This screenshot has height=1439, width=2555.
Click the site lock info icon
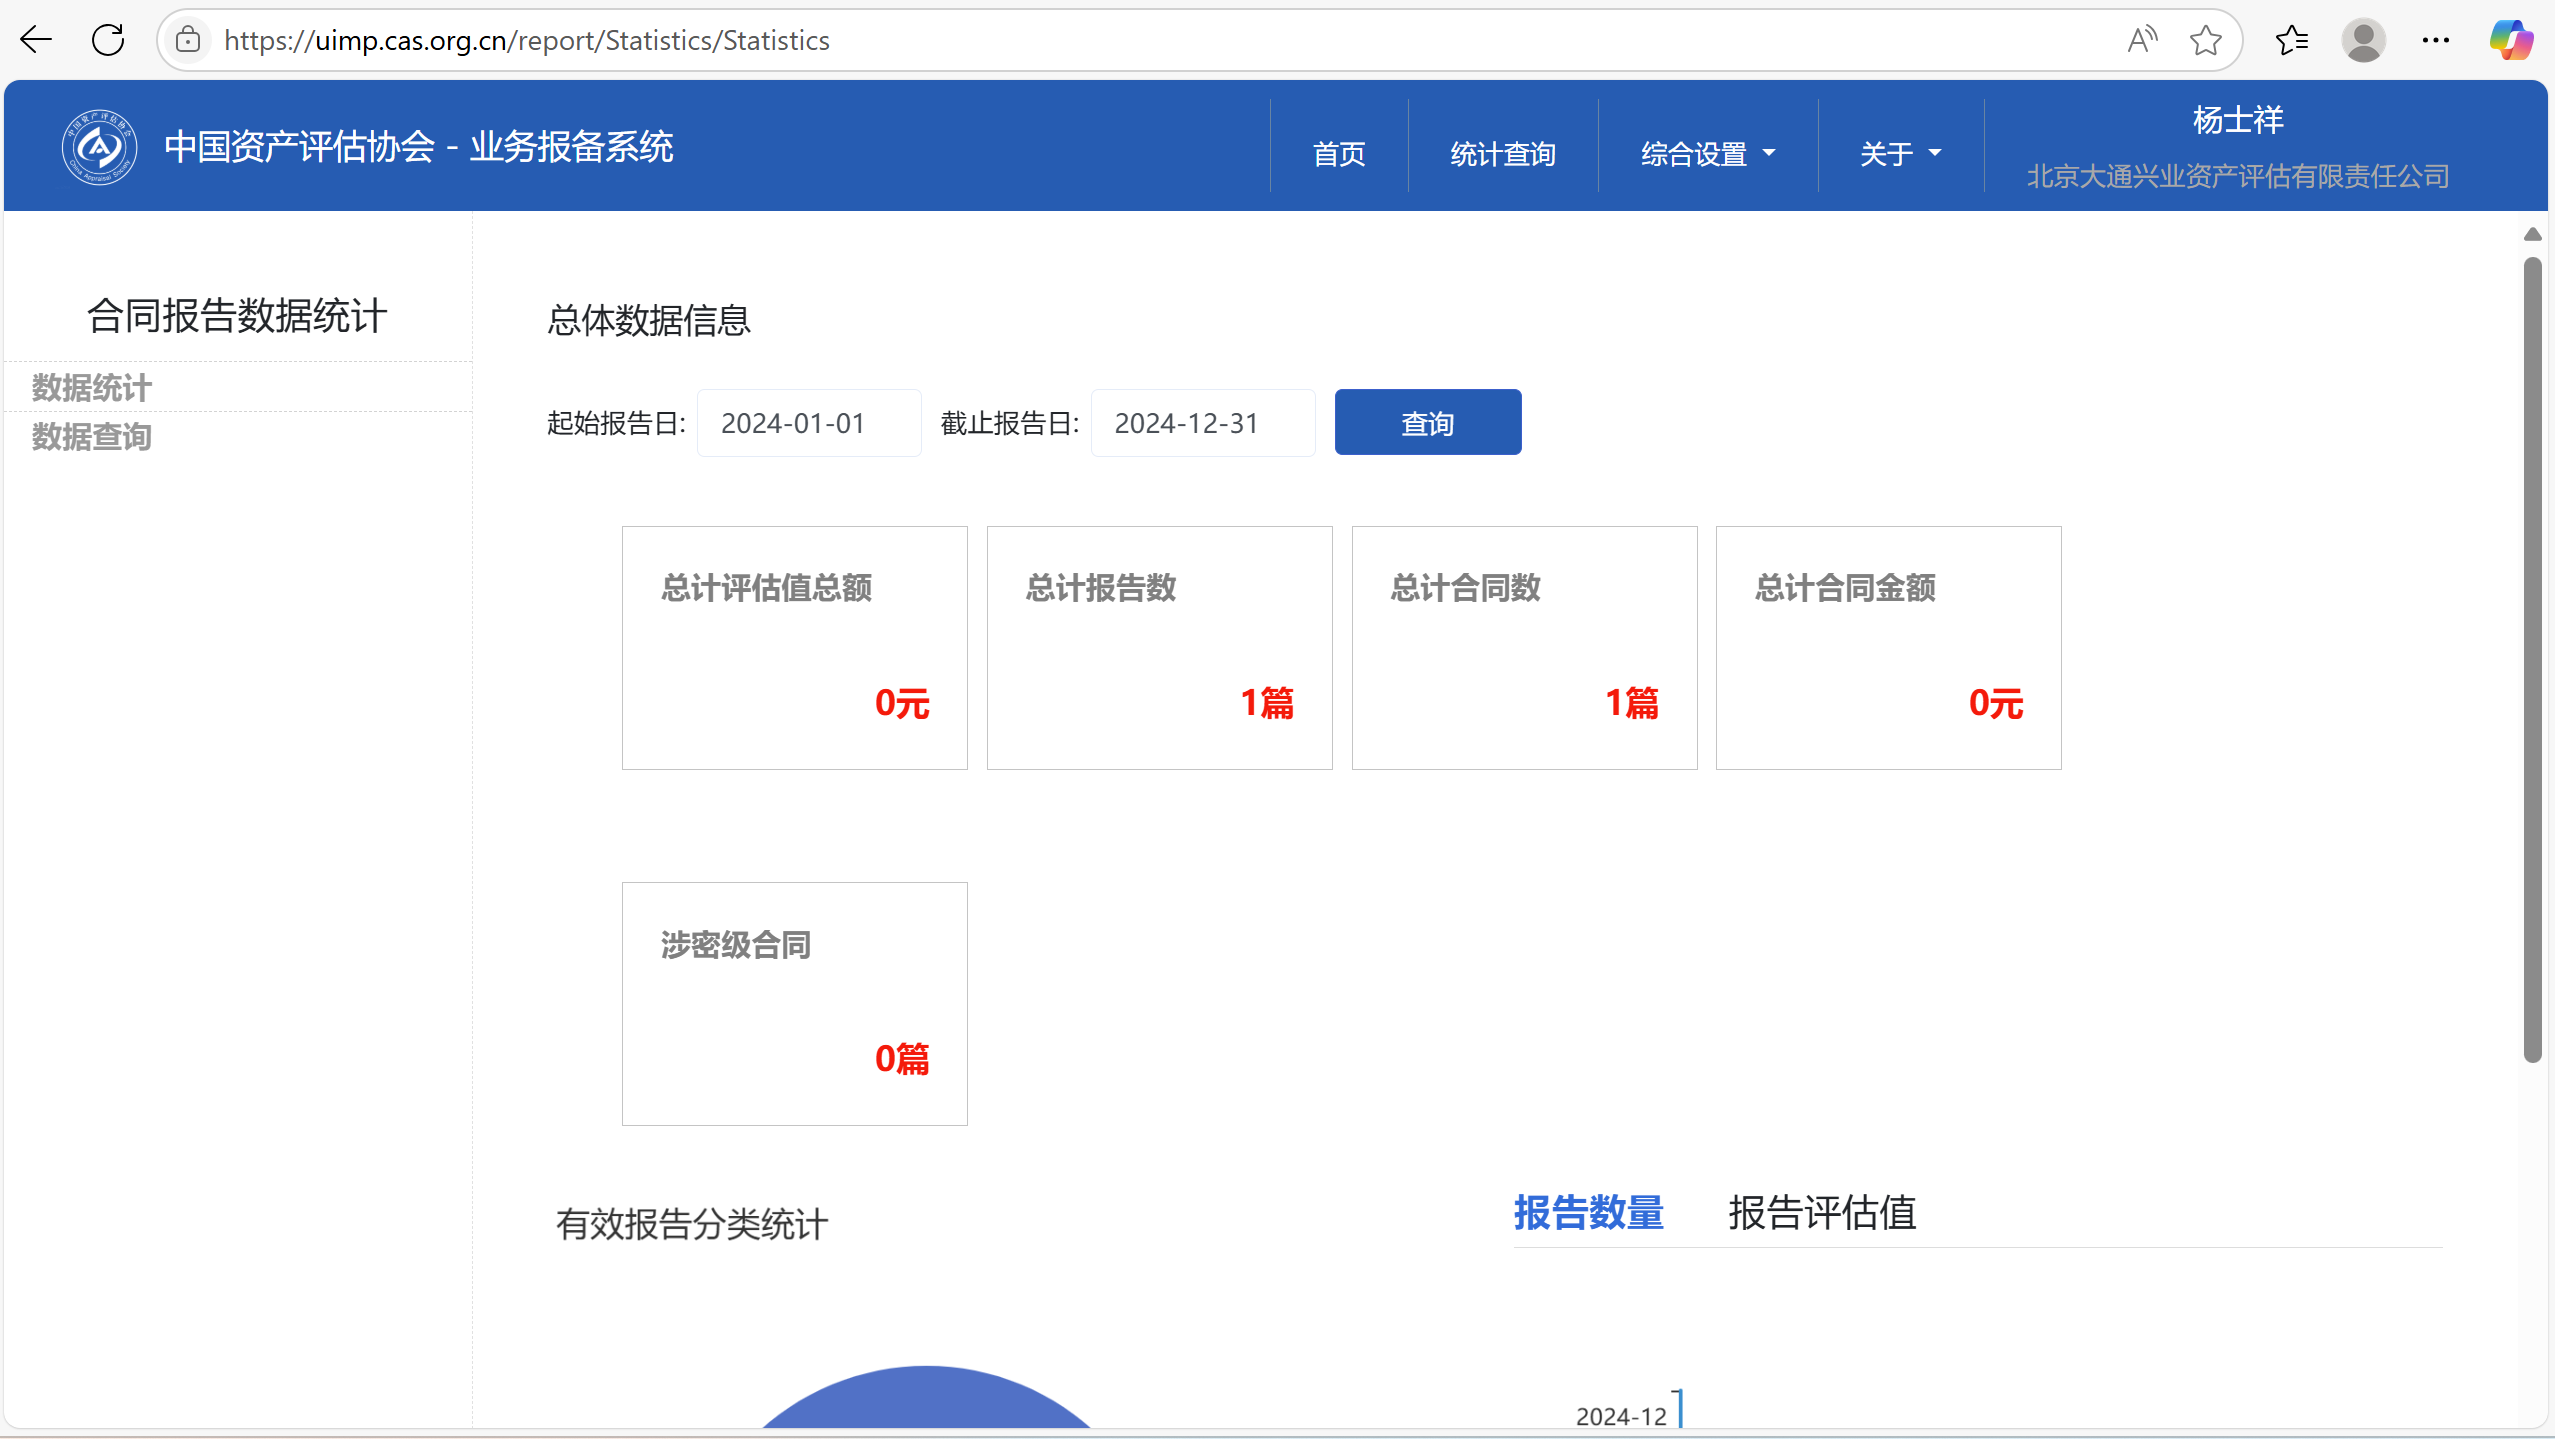pos(188,40)
